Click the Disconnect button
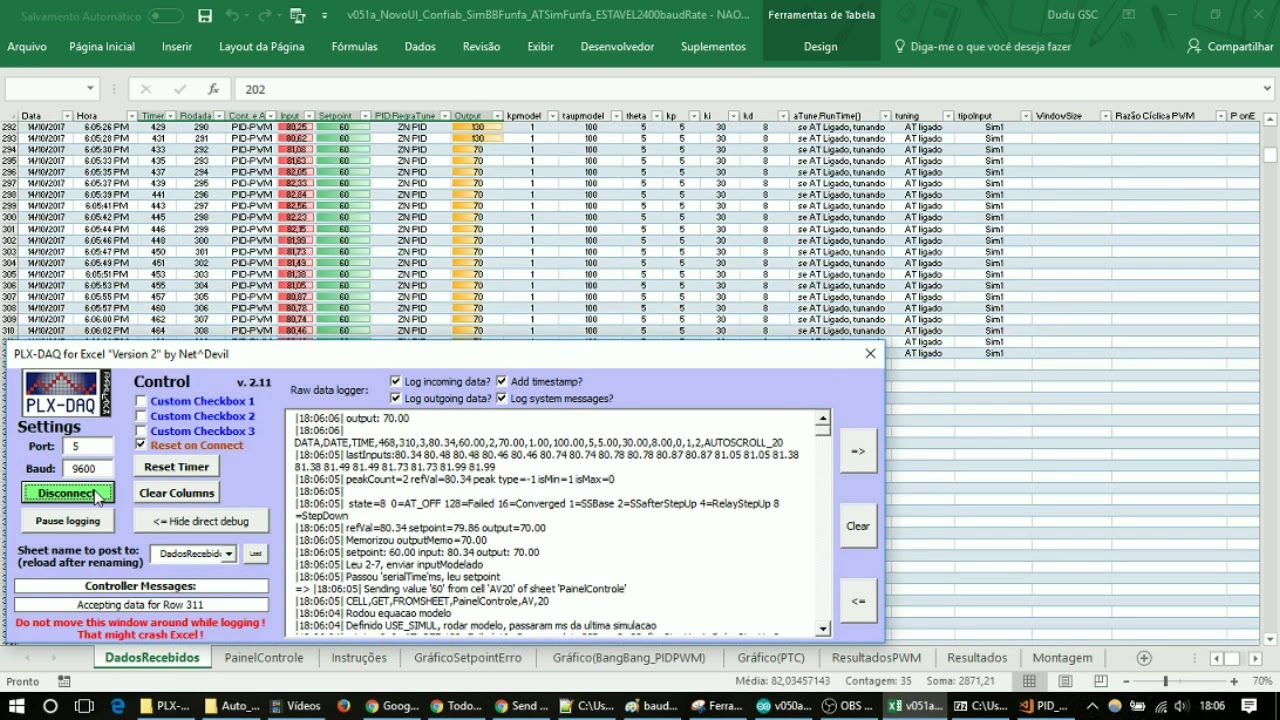Image resolution: width=1280 pixels, height=720 pixels. [x=68, y=493]
